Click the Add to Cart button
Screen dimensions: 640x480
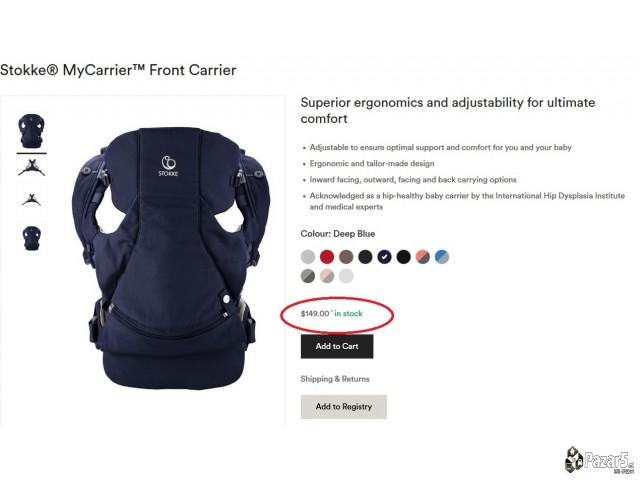pyautogui.click(x=337, y=347)
